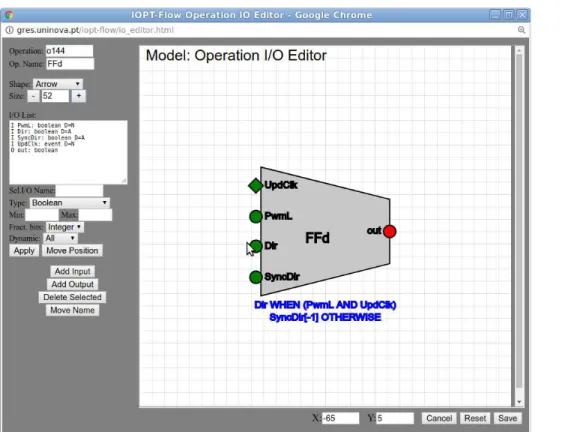Click the 'I UpdClk: event' line in I/O List

point(43,144)
